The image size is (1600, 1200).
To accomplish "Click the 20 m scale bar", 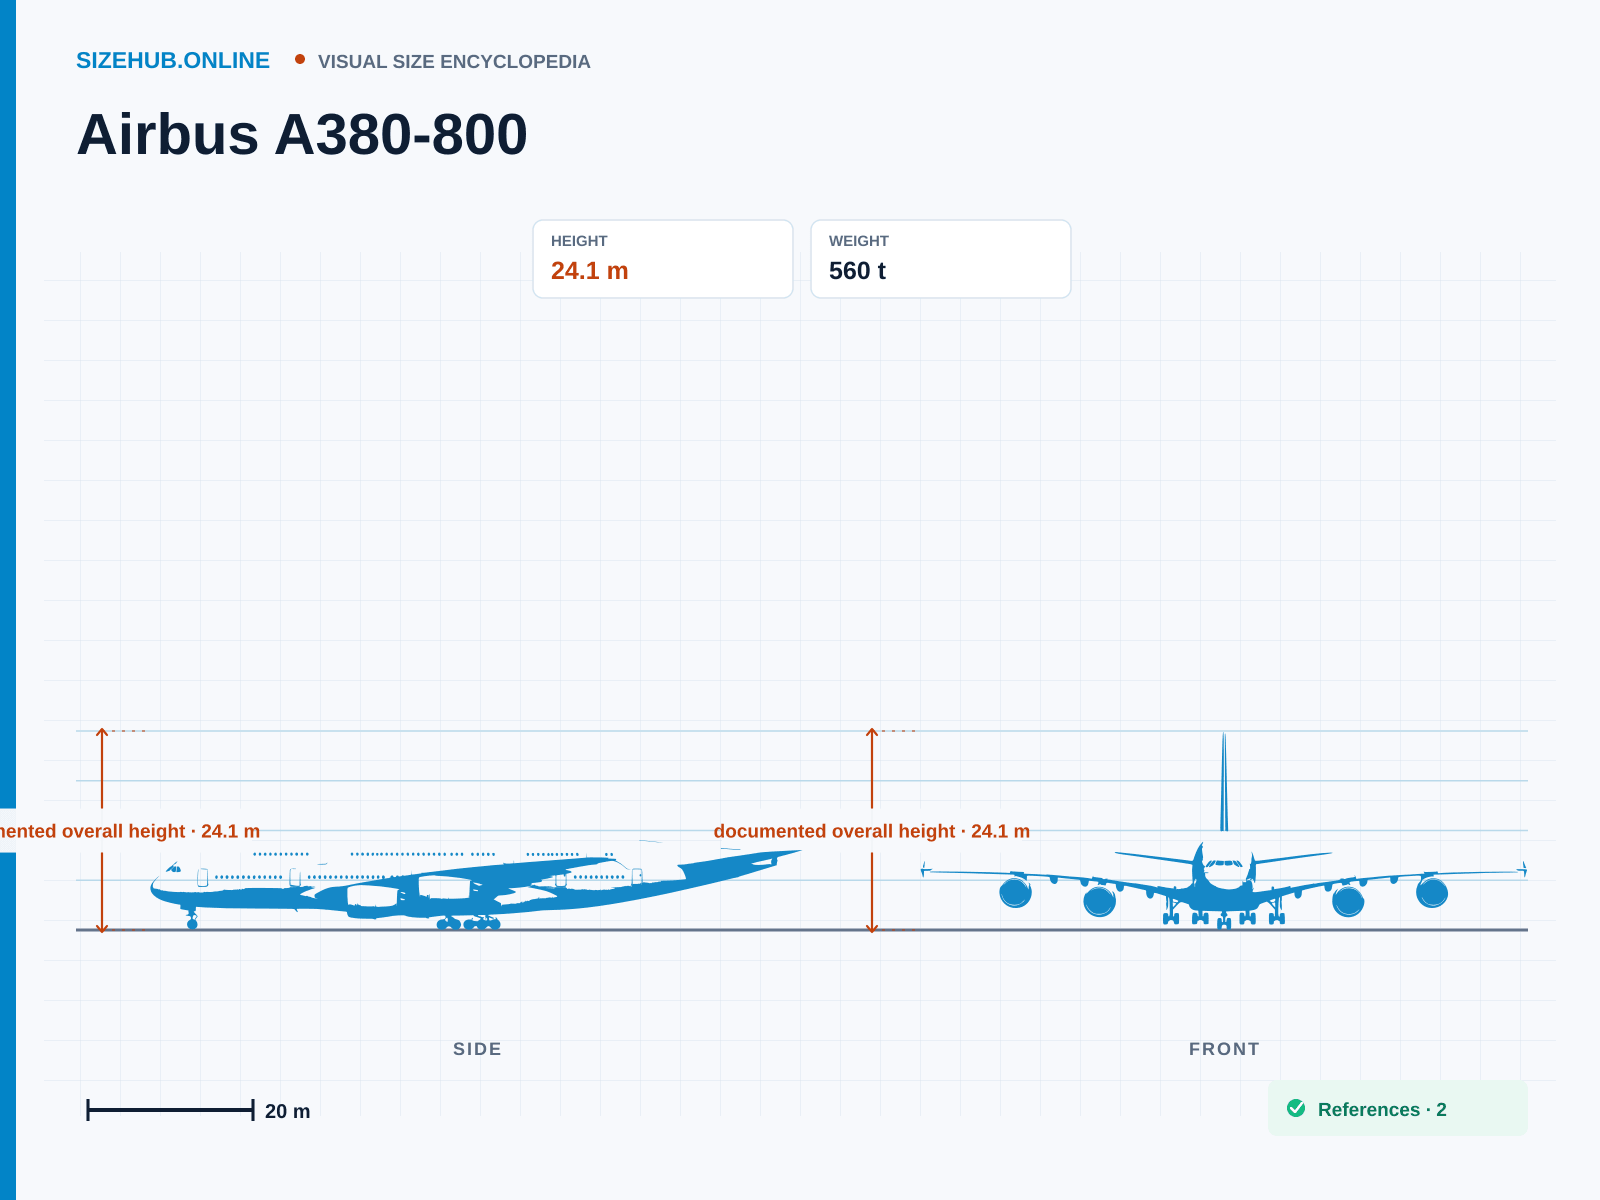I will click(170, 1110).
